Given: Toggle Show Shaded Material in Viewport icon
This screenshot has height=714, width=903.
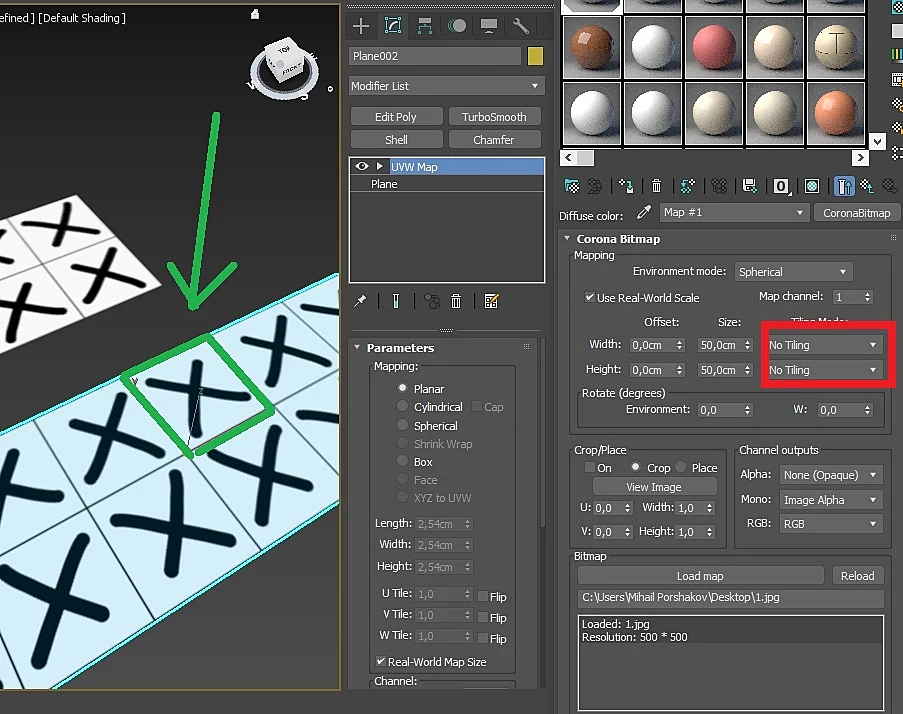Looking at the screenshot, I should coord(812,186).
